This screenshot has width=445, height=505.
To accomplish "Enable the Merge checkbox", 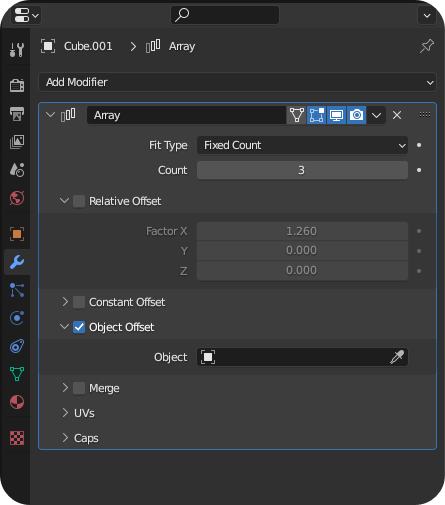I will point(79,388).
